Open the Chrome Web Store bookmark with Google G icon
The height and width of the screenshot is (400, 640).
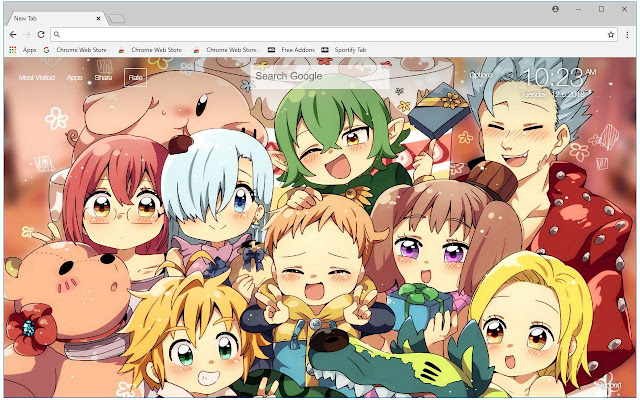pyautogui.click(x=76, y=50)
